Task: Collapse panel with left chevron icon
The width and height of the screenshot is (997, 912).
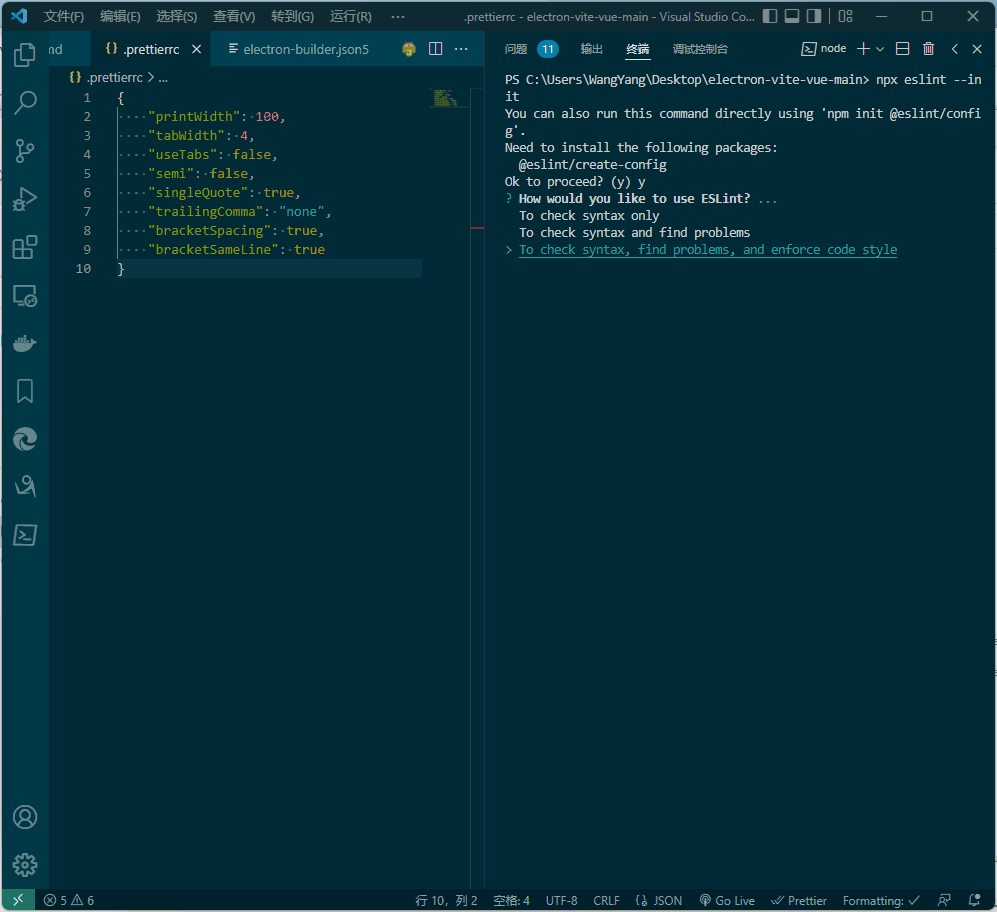Action: (x=954, y=49)
